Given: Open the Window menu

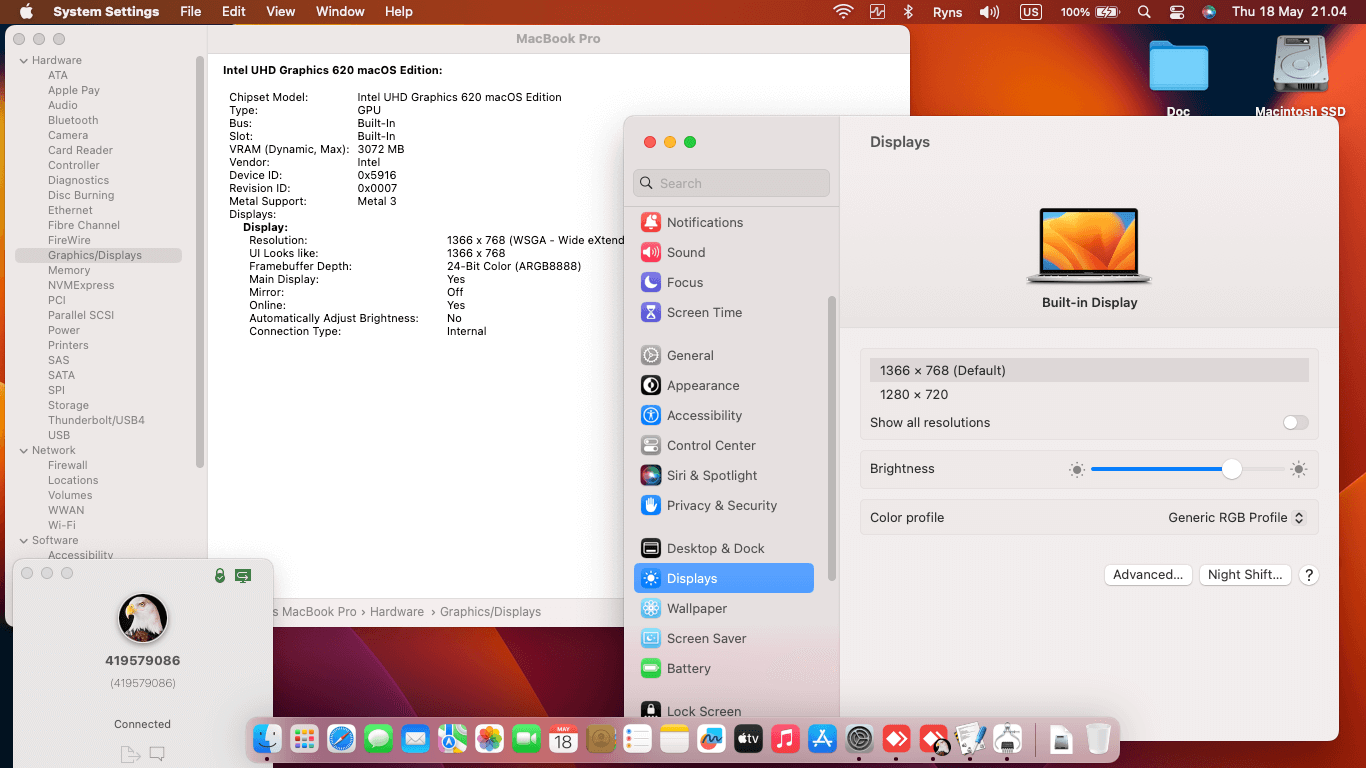Looking at the screenshot, I should click(x=340, y=12).
